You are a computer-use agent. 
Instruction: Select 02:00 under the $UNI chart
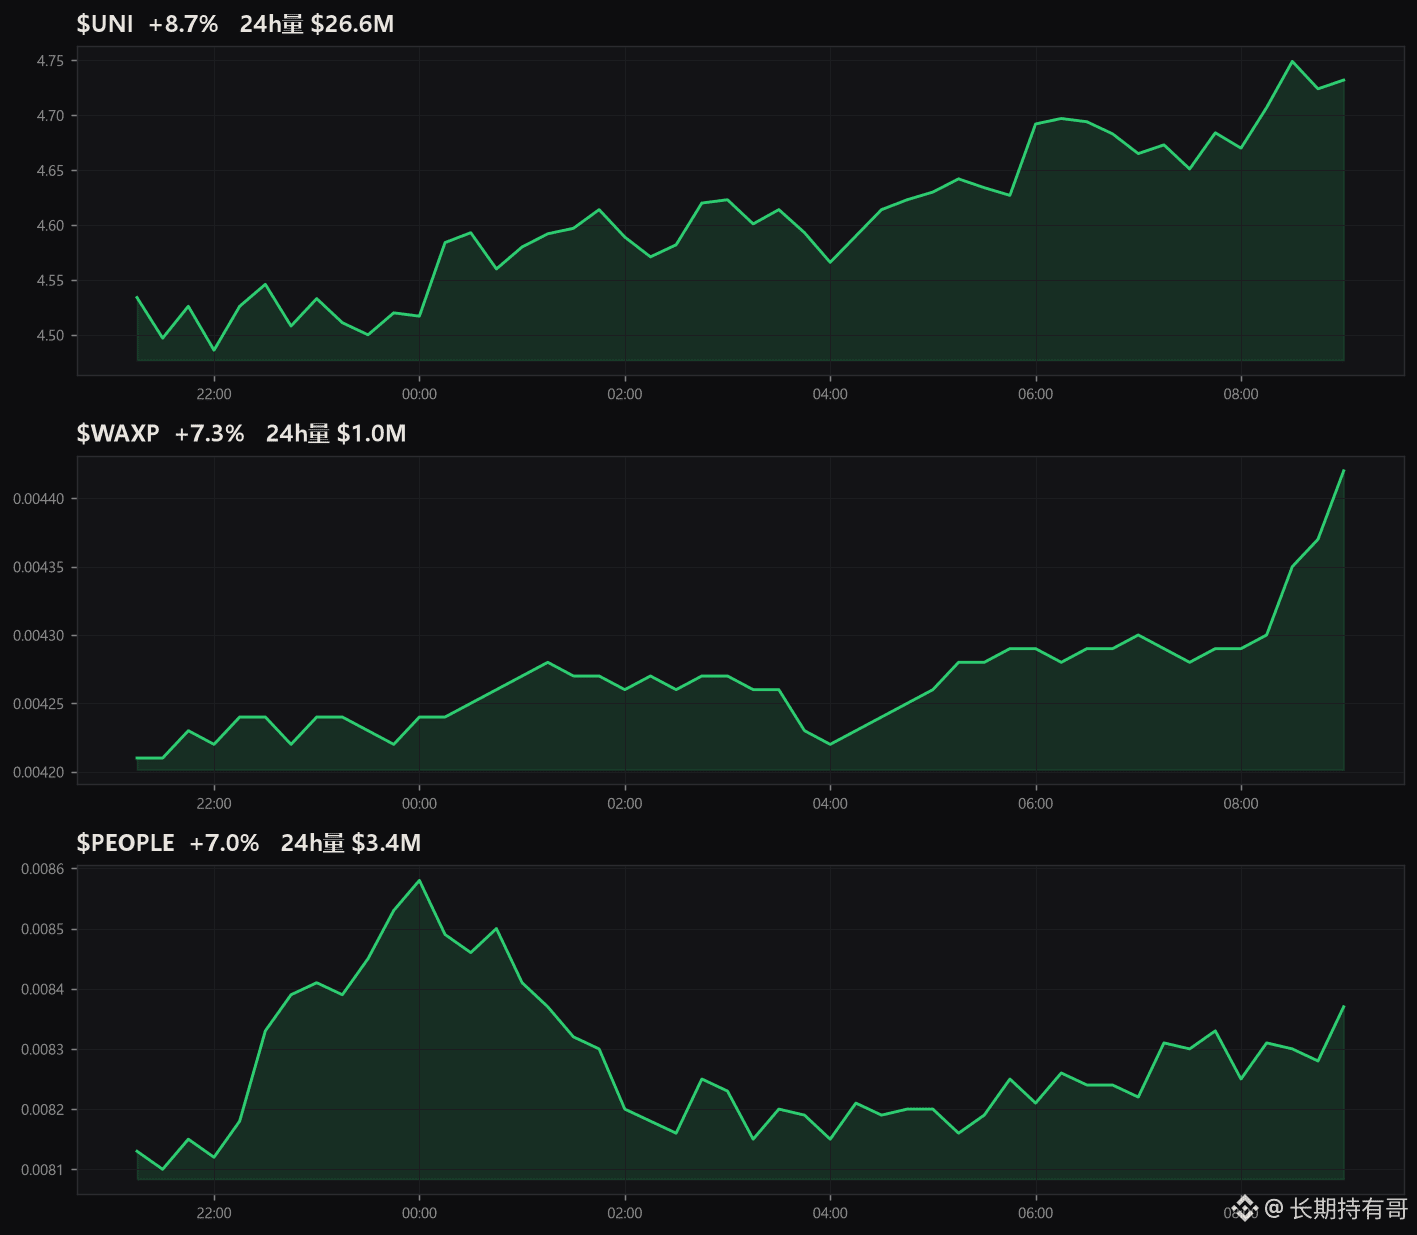[625, 394]
